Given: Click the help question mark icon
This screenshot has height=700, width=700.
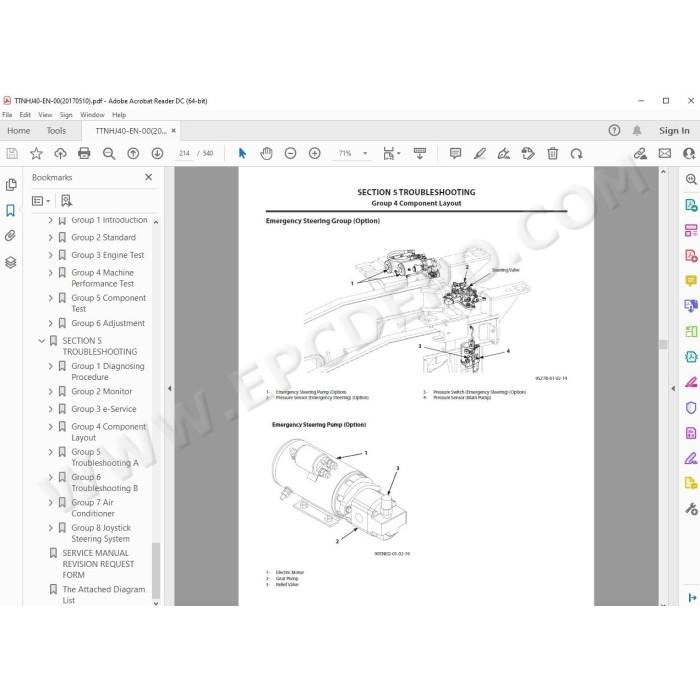Looking at the screenshot, I should pyautogui.click(x=614, y=130).
